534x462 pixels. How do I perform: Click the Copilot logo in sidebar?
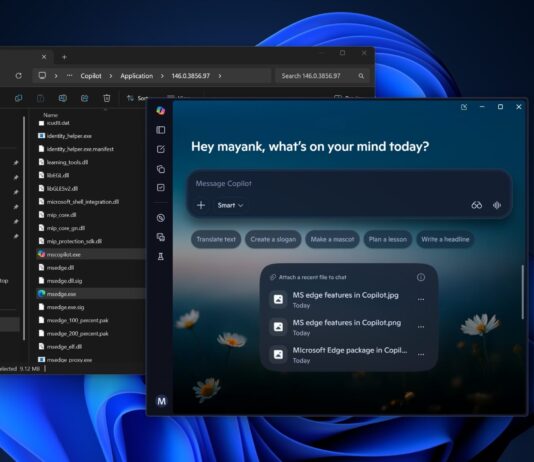[x=161, y=110]
